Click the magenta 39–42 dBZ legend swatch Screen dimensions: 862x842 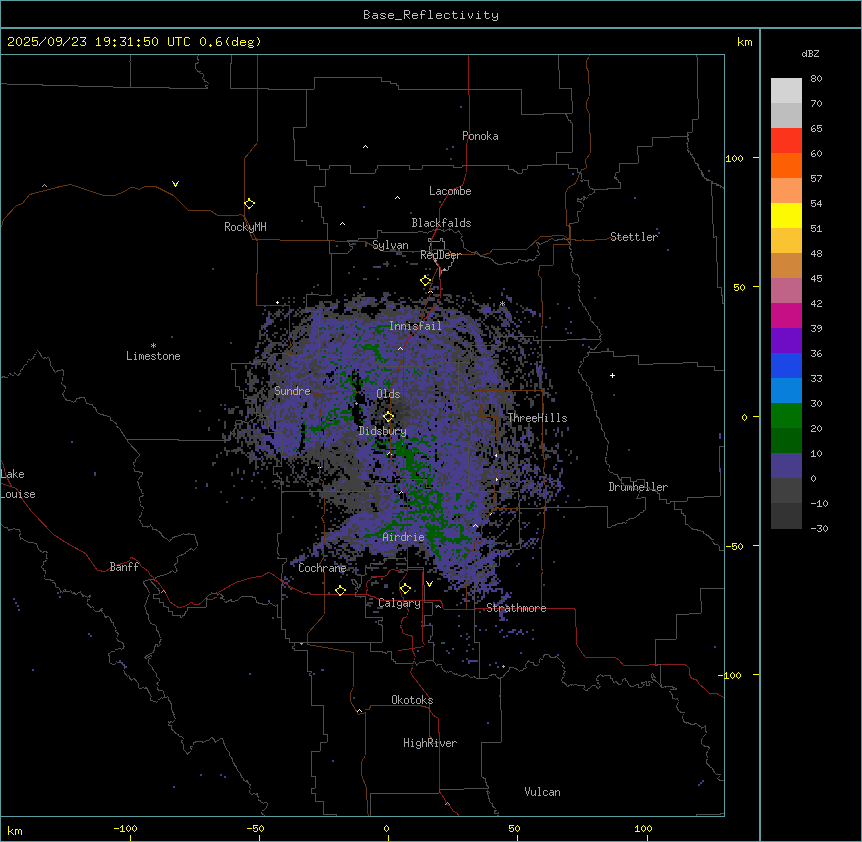[786, 315]
